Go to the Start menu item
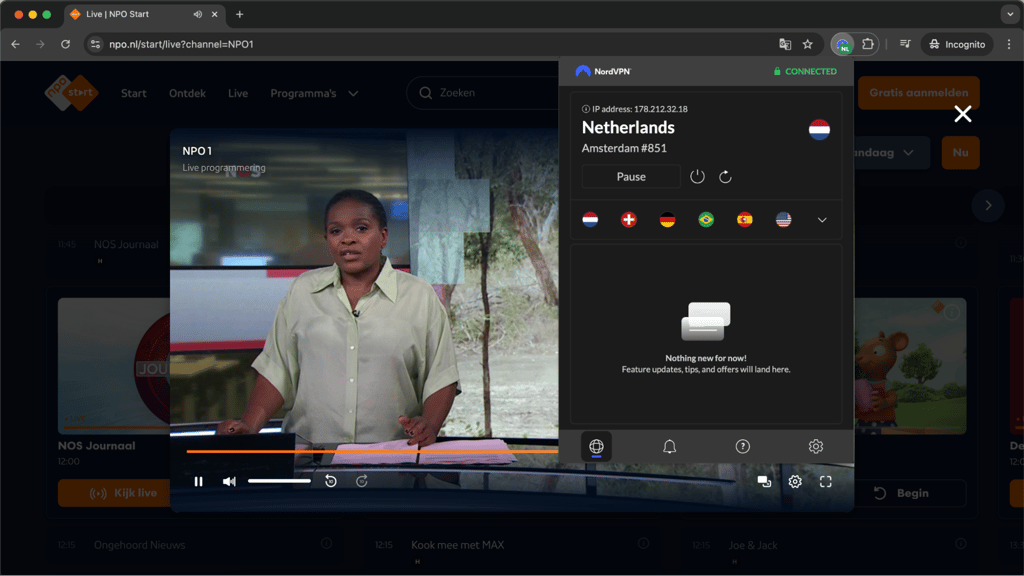This screenshot has width=1024, height=576. 133,93
